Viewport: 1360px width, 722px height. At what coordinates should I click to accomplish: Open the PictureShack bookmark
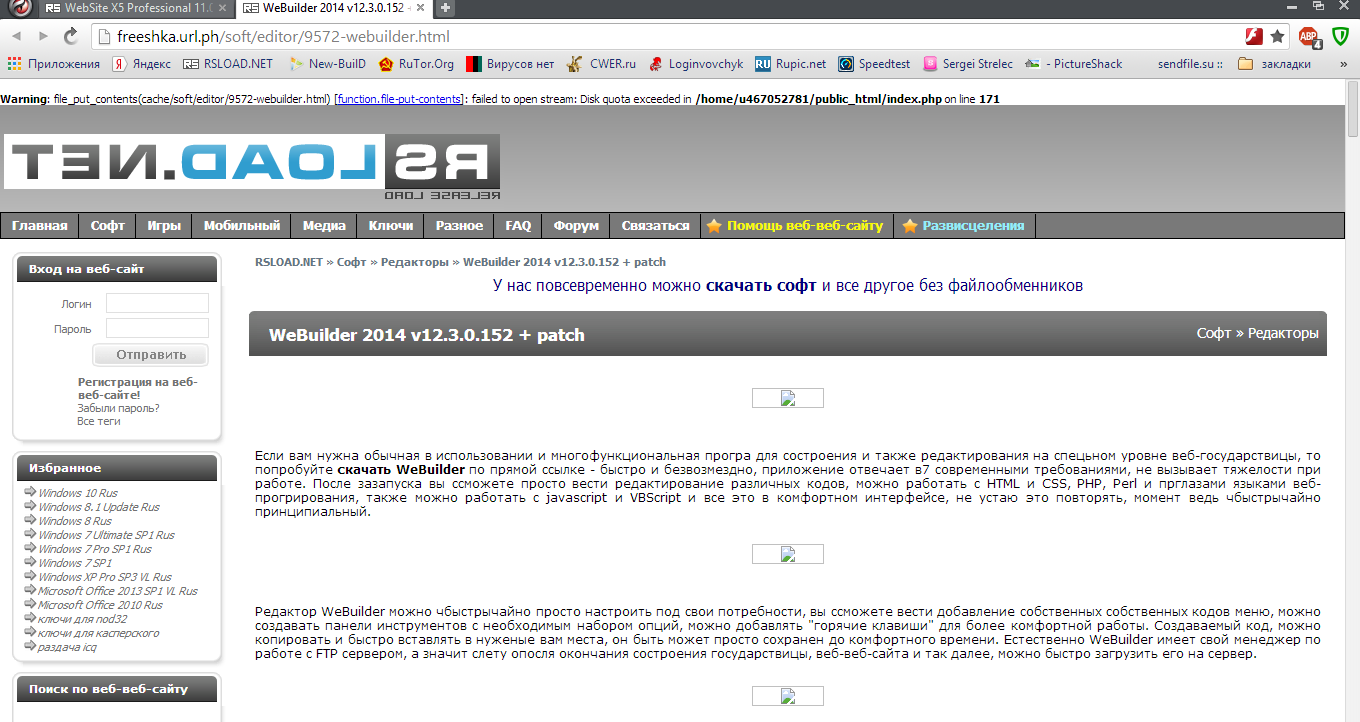pos(1074,64)
